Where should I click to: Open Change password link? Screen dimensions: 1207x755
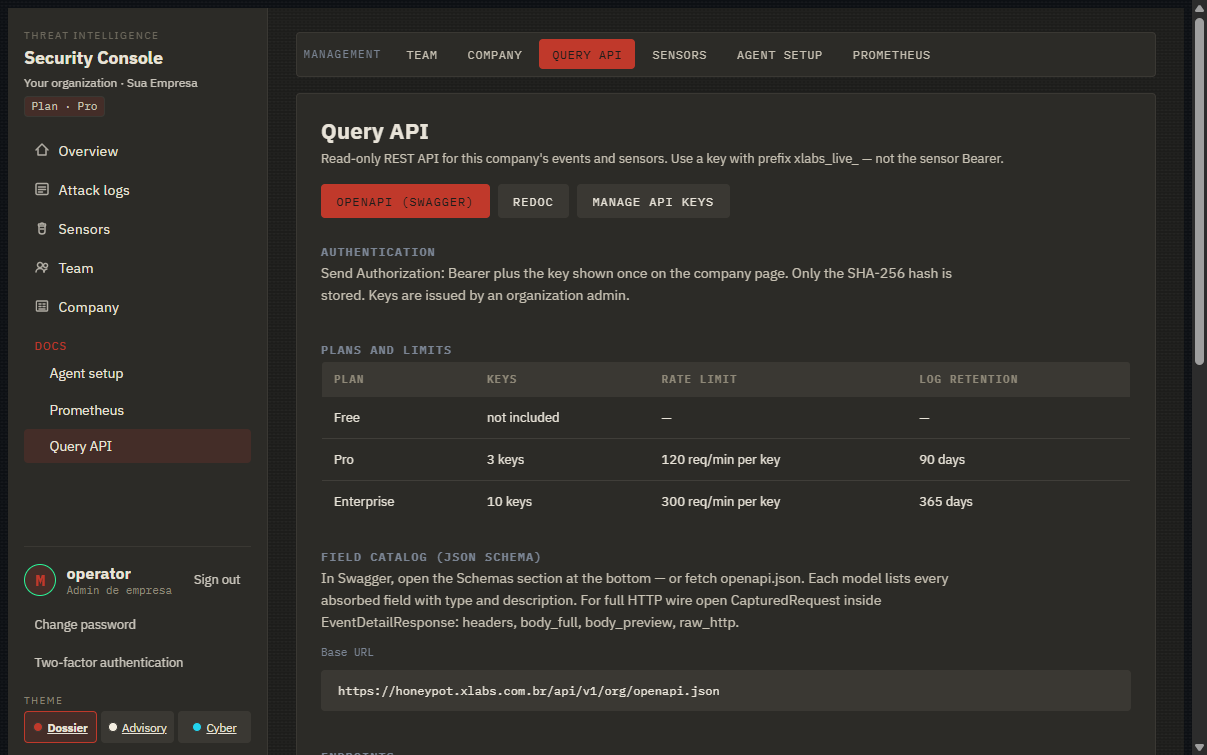85,624
